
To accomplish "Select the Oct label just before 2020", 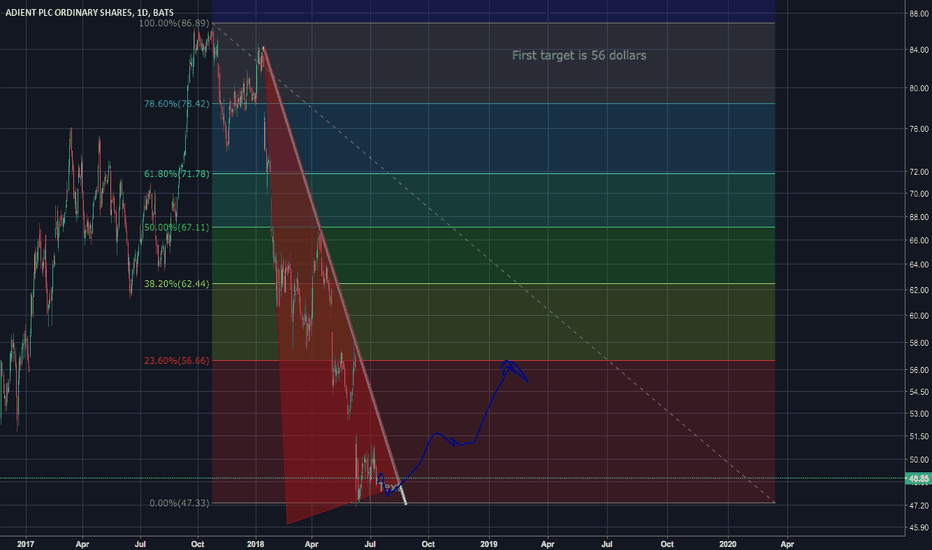I will (x=667, y=544).
